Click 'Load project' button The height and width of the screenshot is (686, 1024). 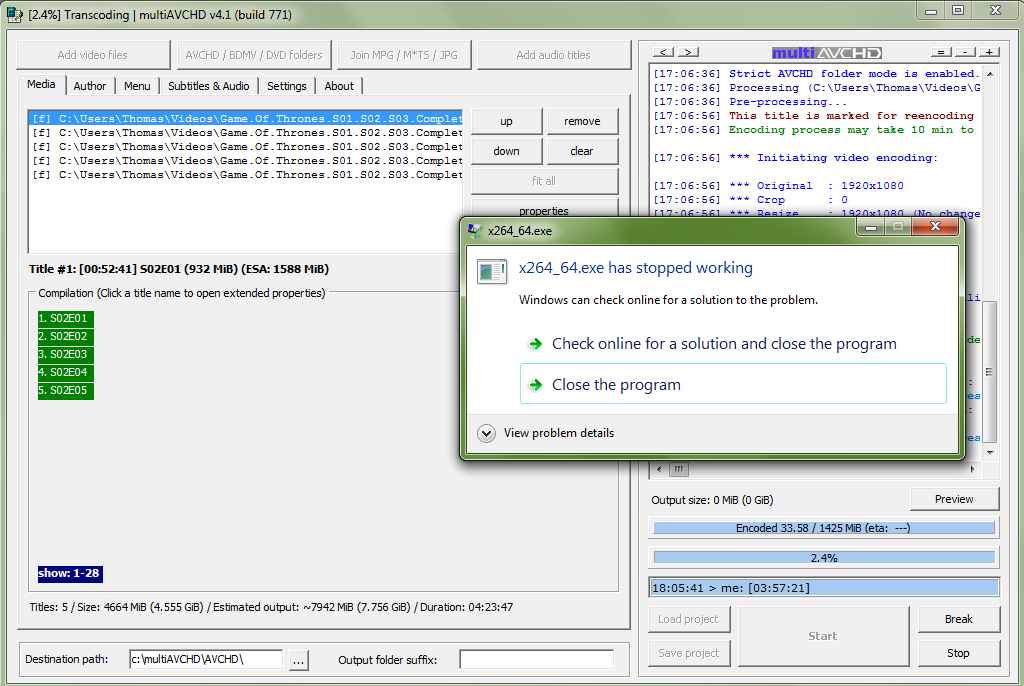(688, 619)
